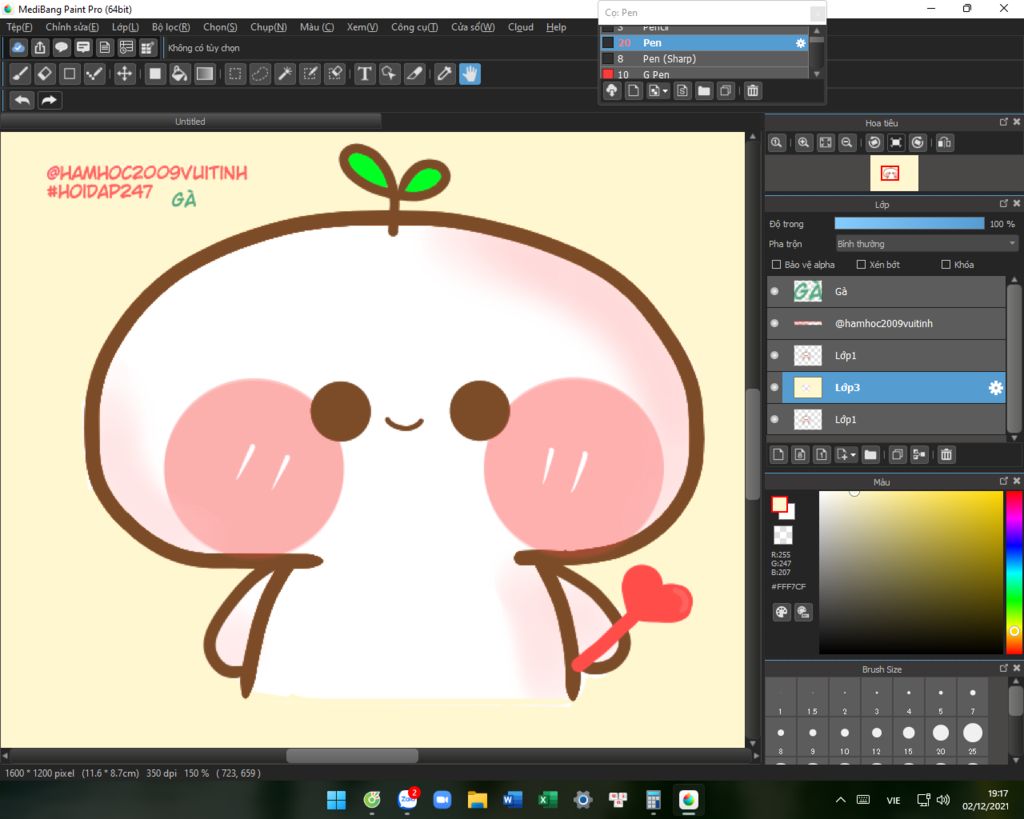Hide the @hamhoc2009vuitinh layer
The image size is (1024, 819).
click(775, 323)
